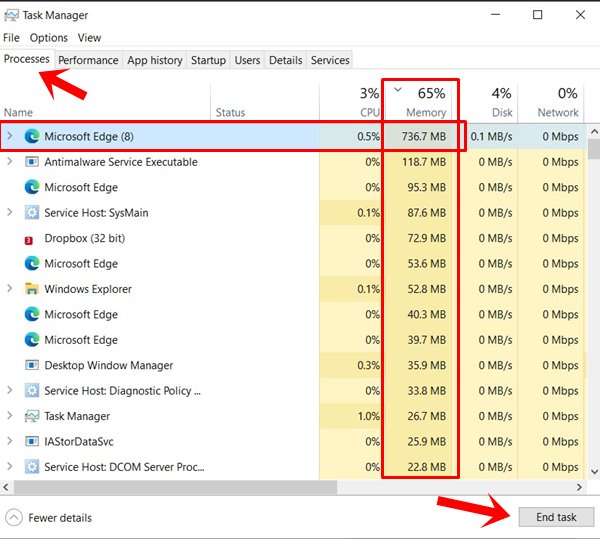600x539 pixels.
Task: Click the Windows Explorer folder icon
Action: pyautogui.click(x=32, y=289)
